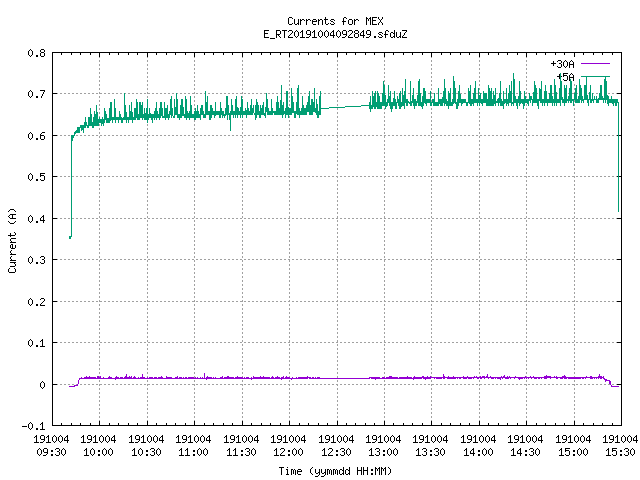Screen dimensions: 640x480
Task: Click the 0 y-axis tick label
Action: [42, 385]
